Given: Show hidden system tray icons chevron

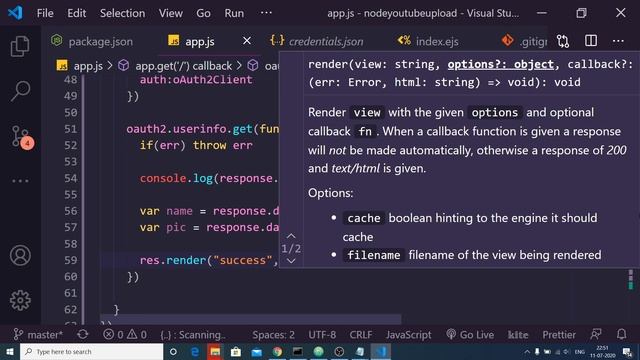Looking at the screenshot, I should [x=527, y=351].
